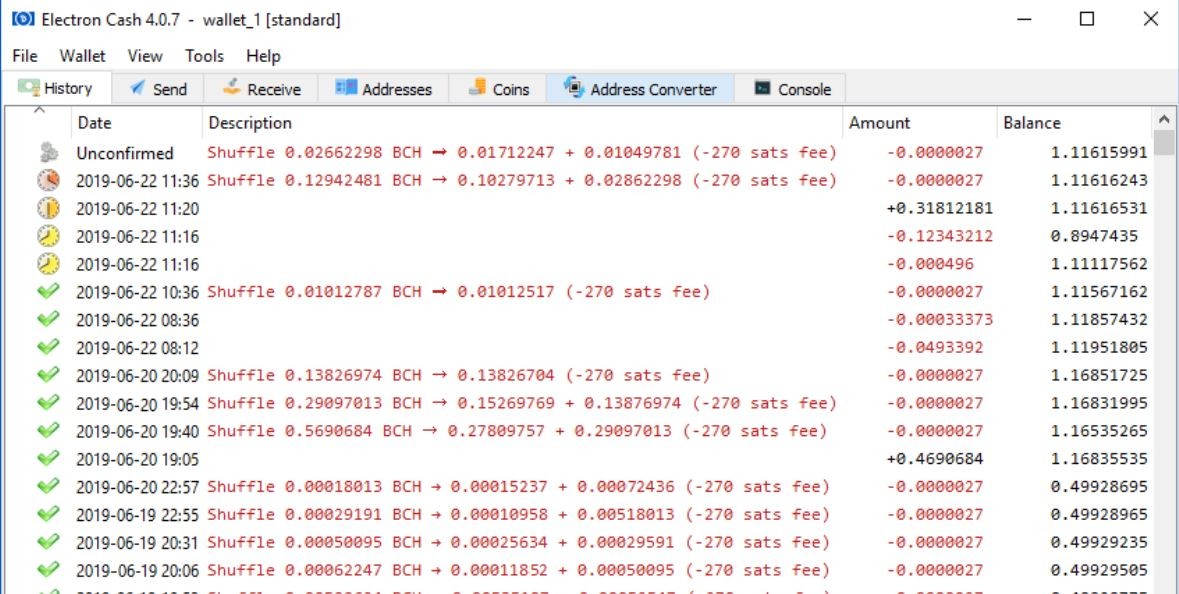
Task: Click the +0.4690684 amount cell
Action: (935, 459)
